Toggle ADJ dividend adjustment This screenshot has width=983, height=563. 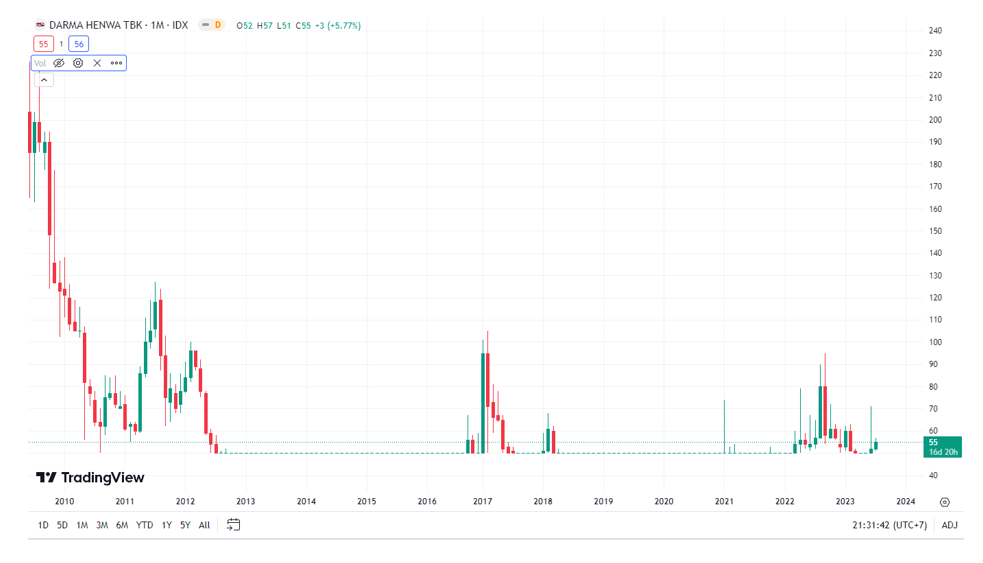(949, 525)
